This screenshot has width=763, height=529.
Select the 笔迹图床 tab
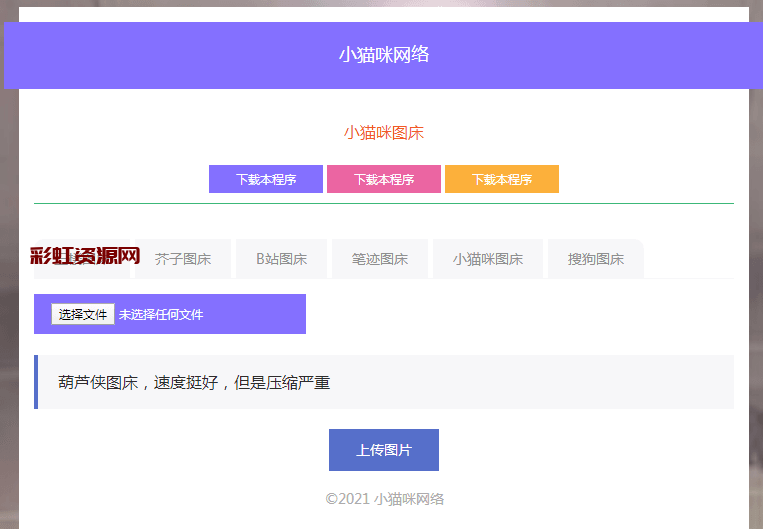(x=380, y=259)
